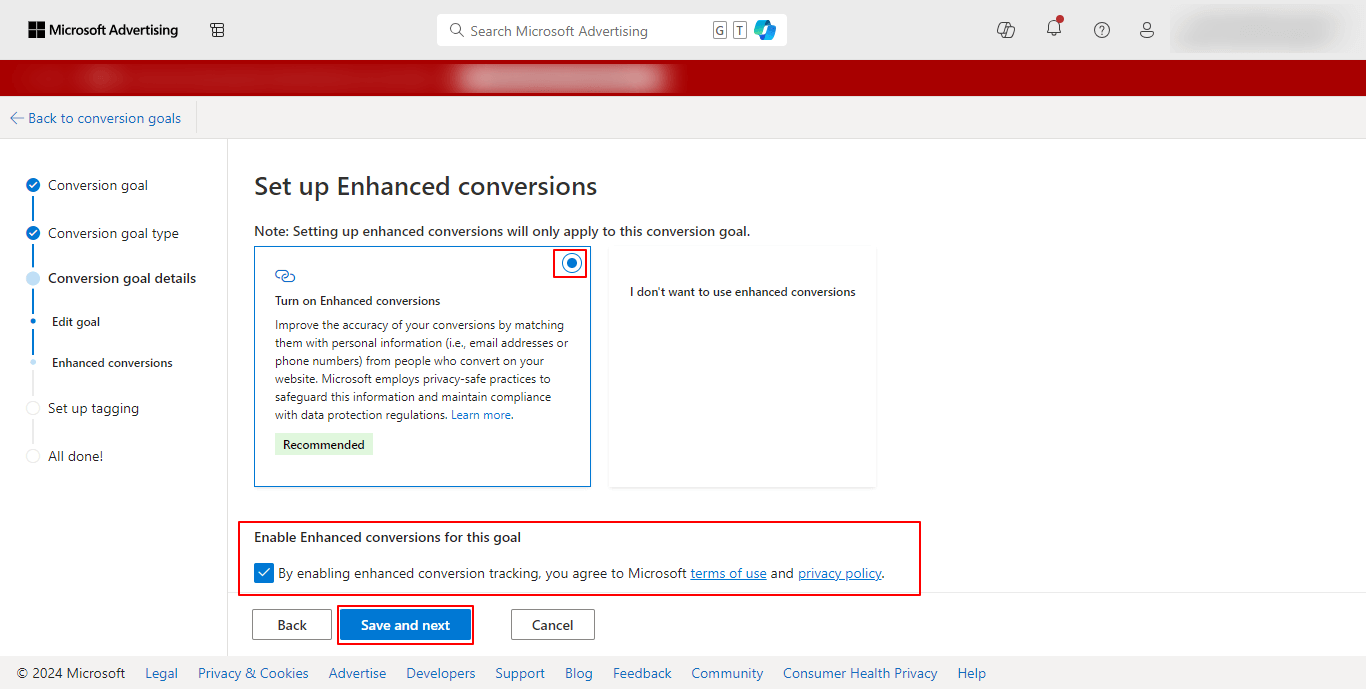This screenshot has height=690, width=1366.
Task: Open the Legal footer link
Action: pyautogui.click(x=162, y=673)
